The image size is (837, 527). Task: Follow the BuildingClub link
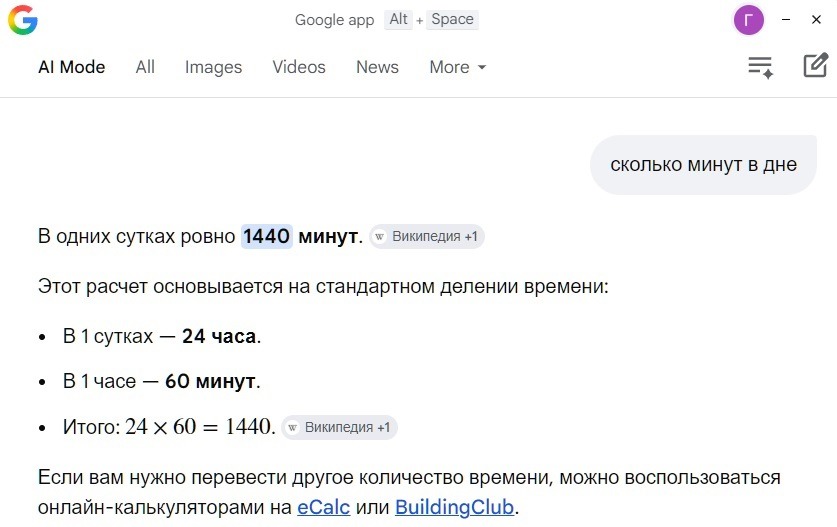click(454, 507)
